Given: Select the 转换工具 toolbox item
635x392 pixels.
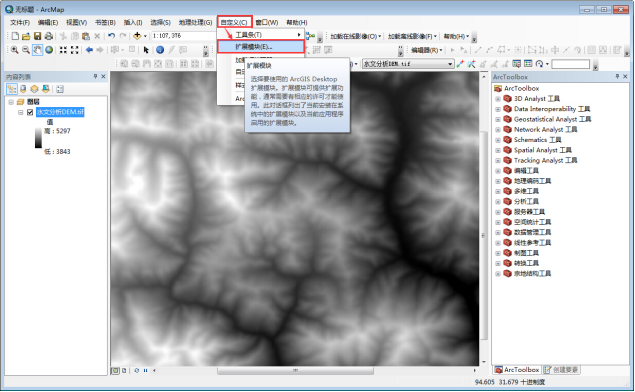Looking at the screenshot, I should click(x=526, y=263).
